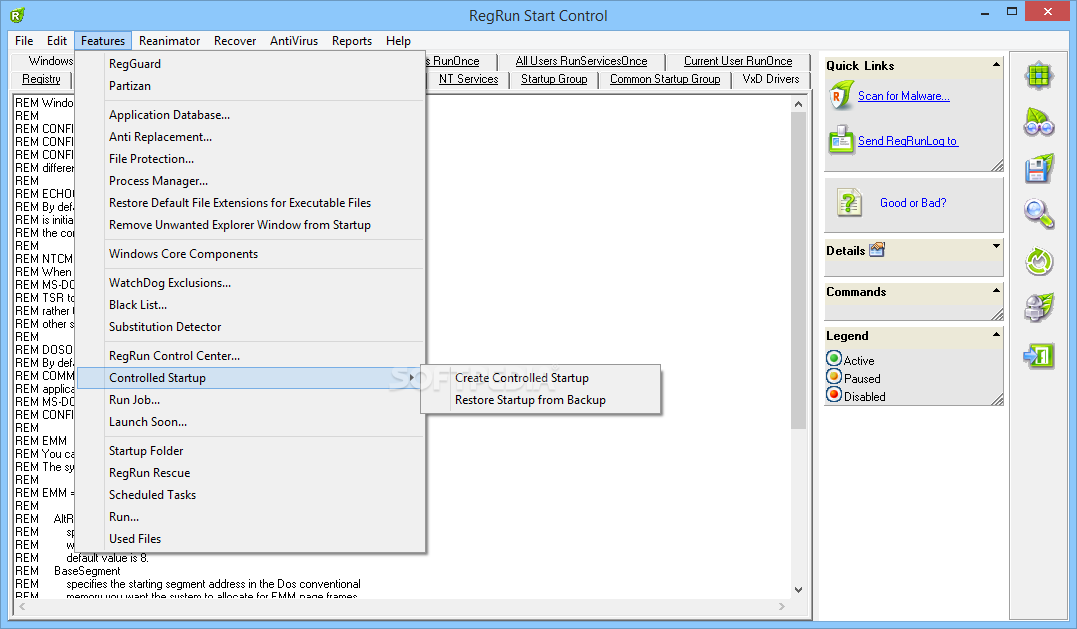Open the AntiVirus menu
The height and width of the screenshot is (629, 1077).
click(294, 41)
